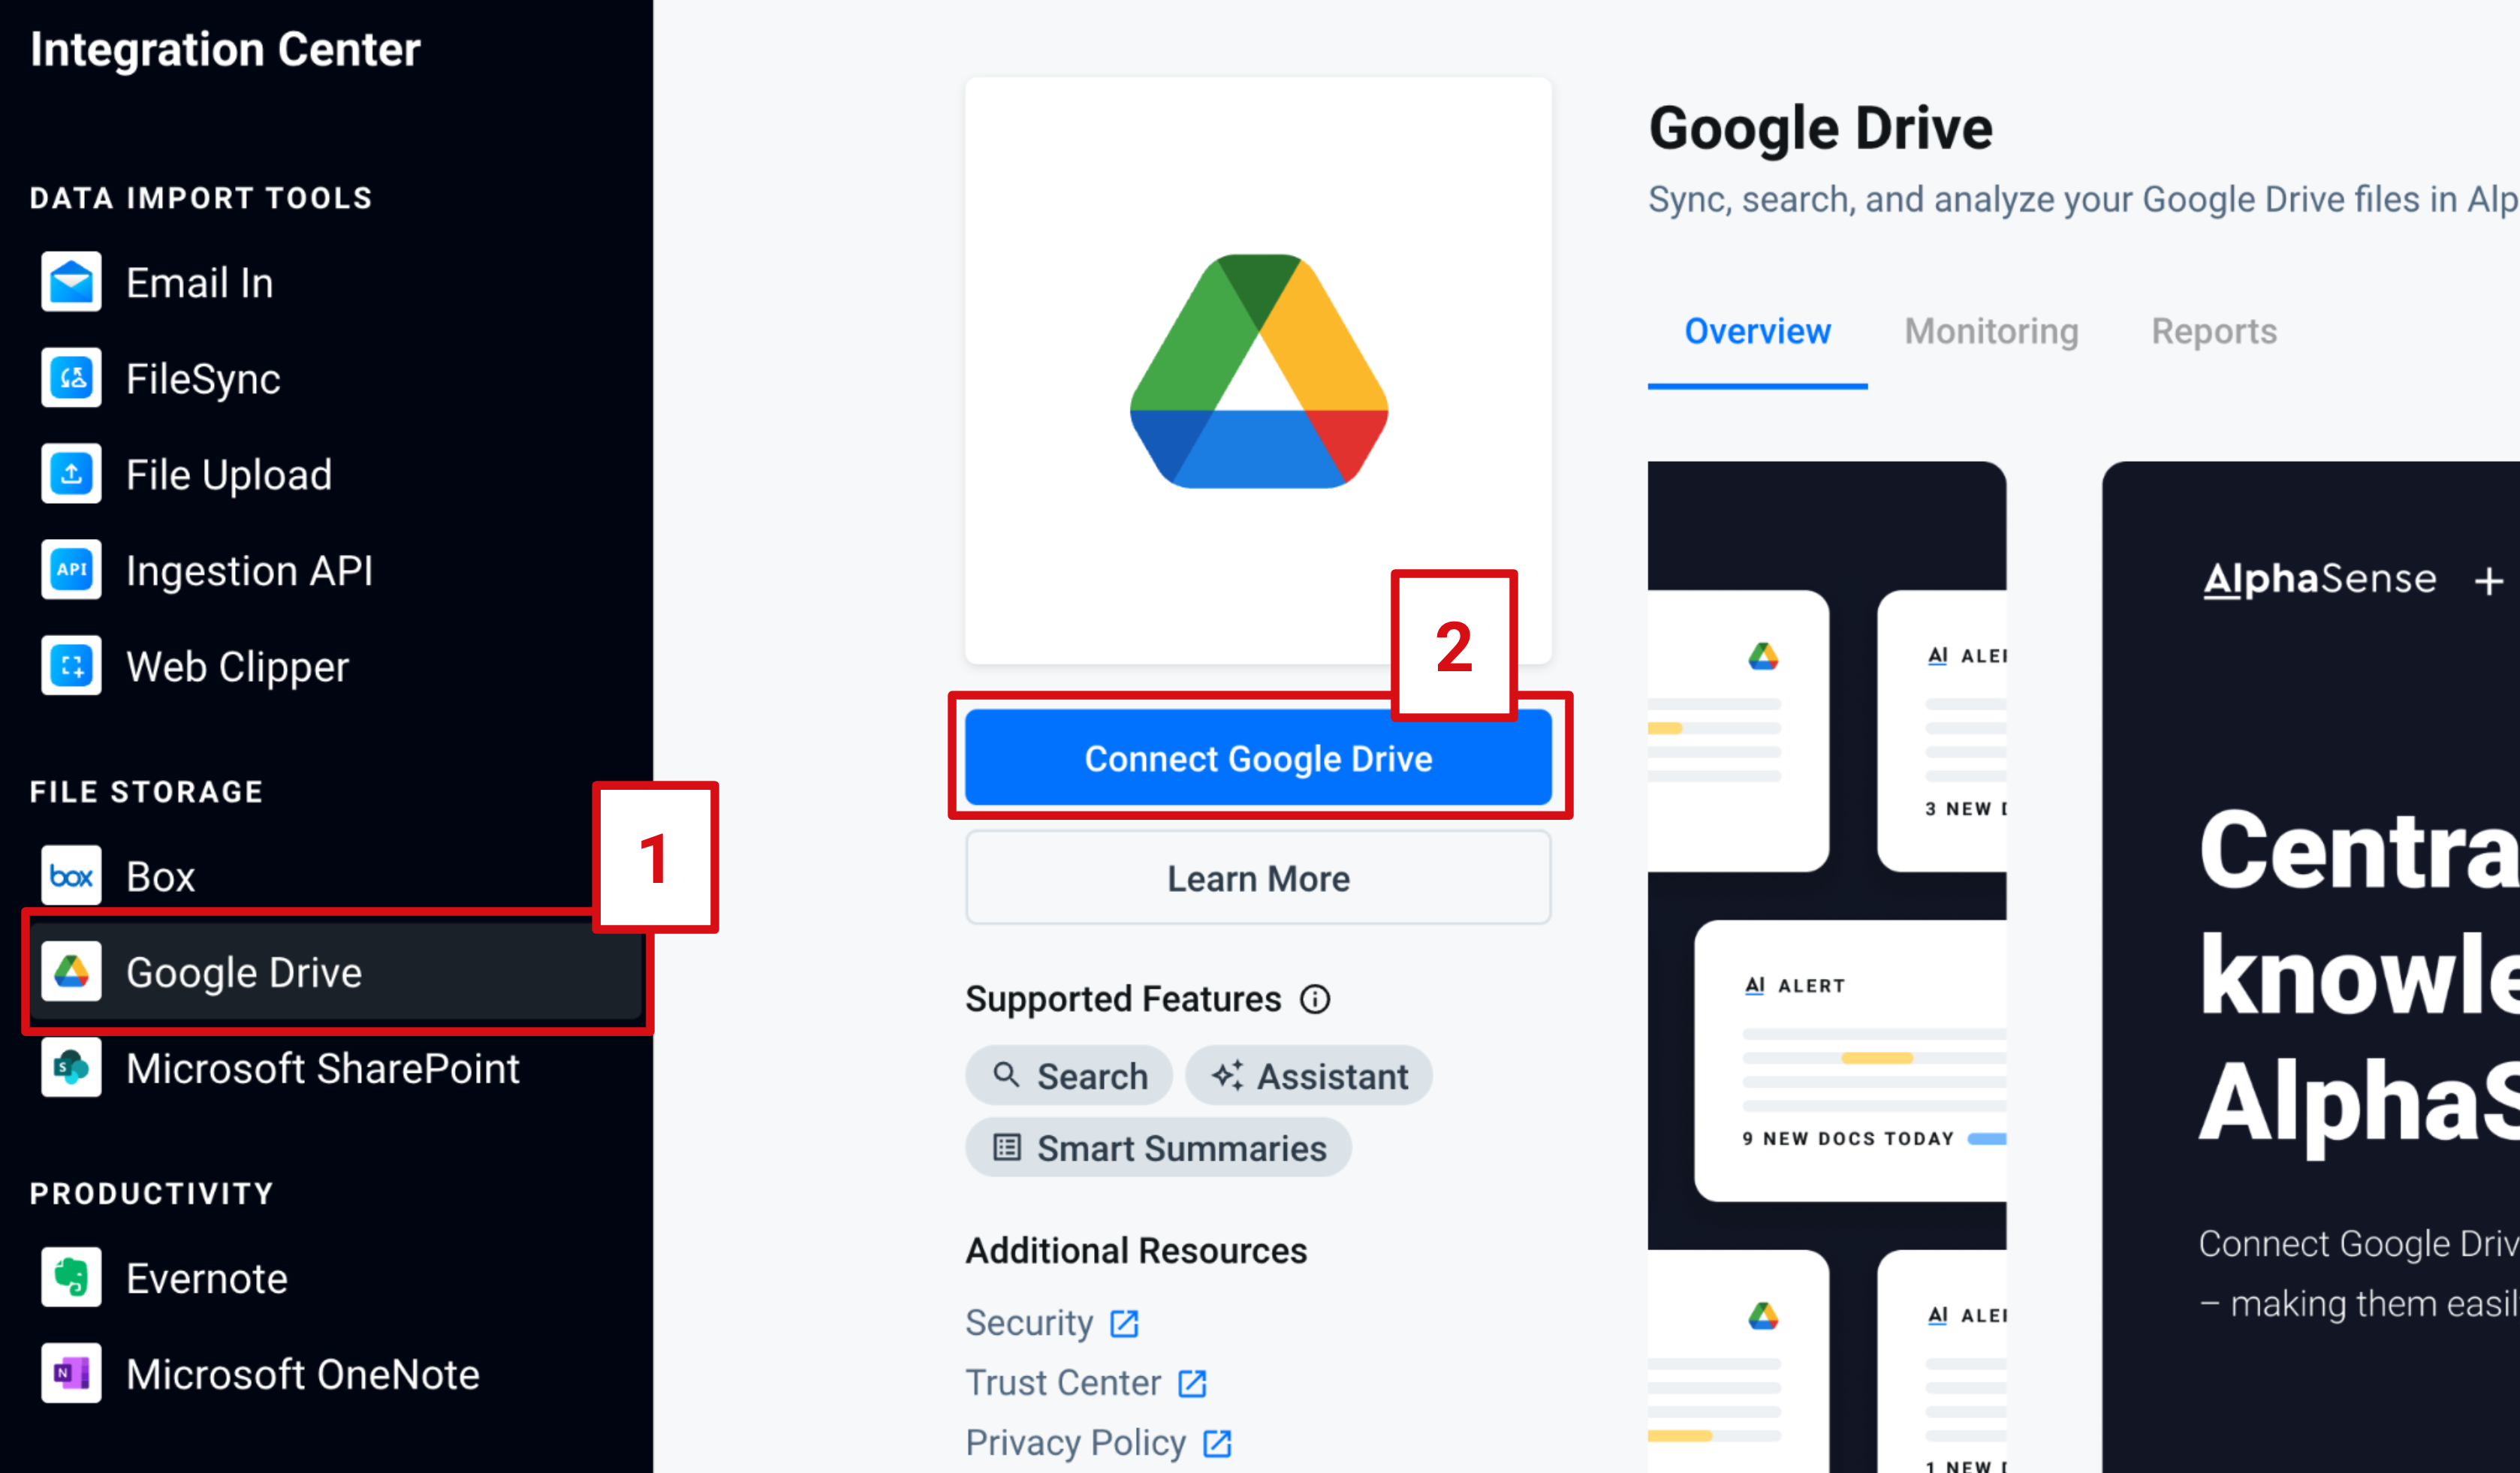Open the Trust Center link

[x=1086, y=1383]
